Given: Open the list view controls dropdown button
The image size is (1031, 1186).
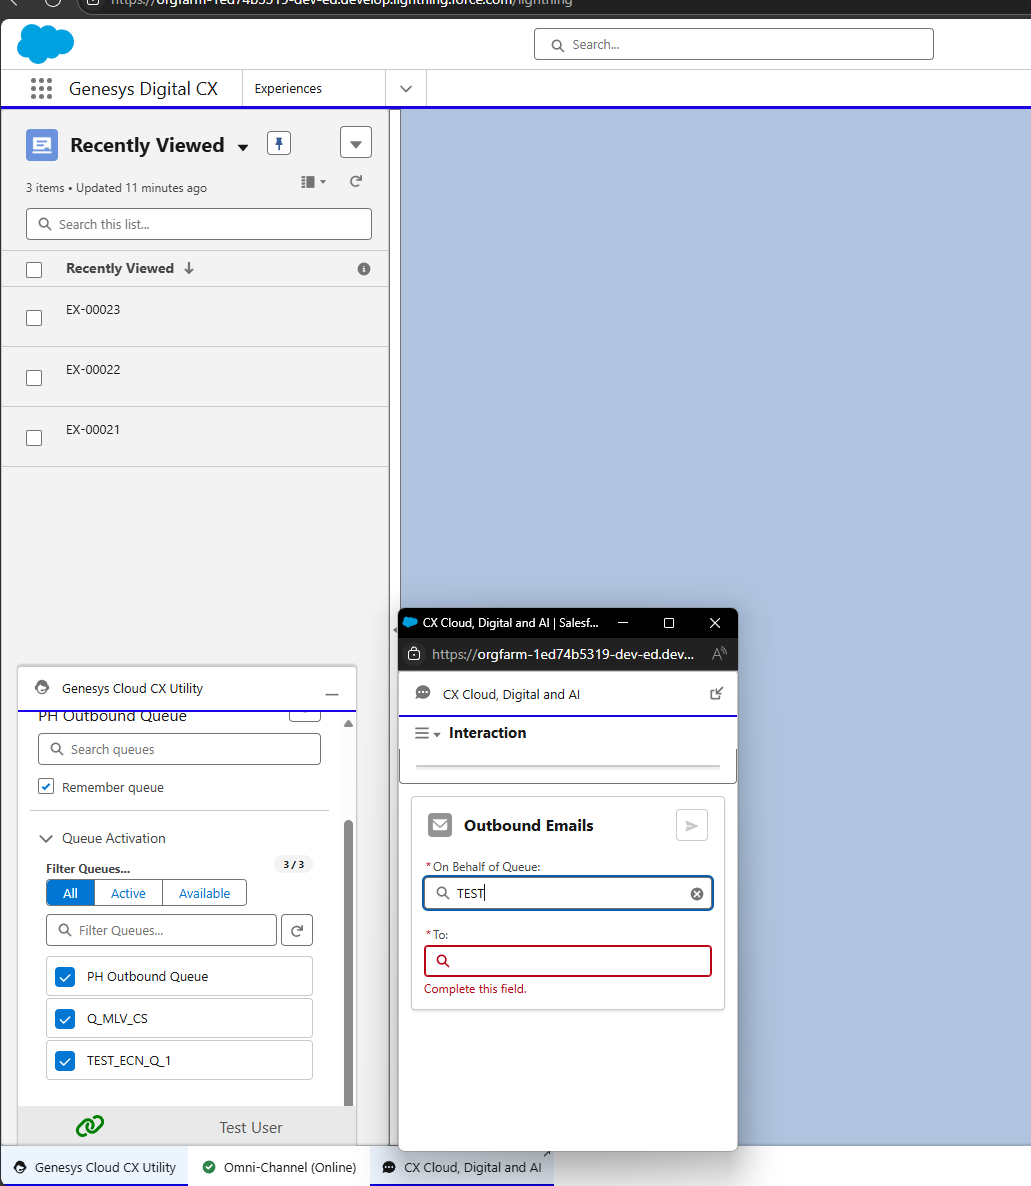Looking at the screenshot, I should point(356,143).
